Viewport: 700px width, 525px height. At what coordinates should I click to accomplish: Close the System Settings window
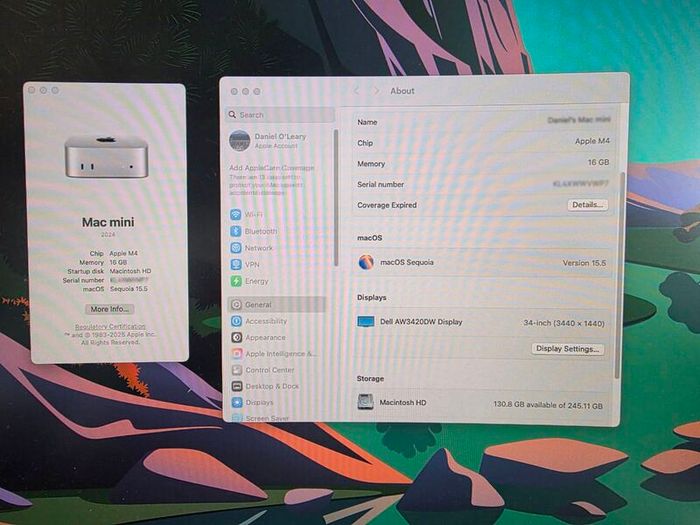pyautogui.click(x=234, y=92)
